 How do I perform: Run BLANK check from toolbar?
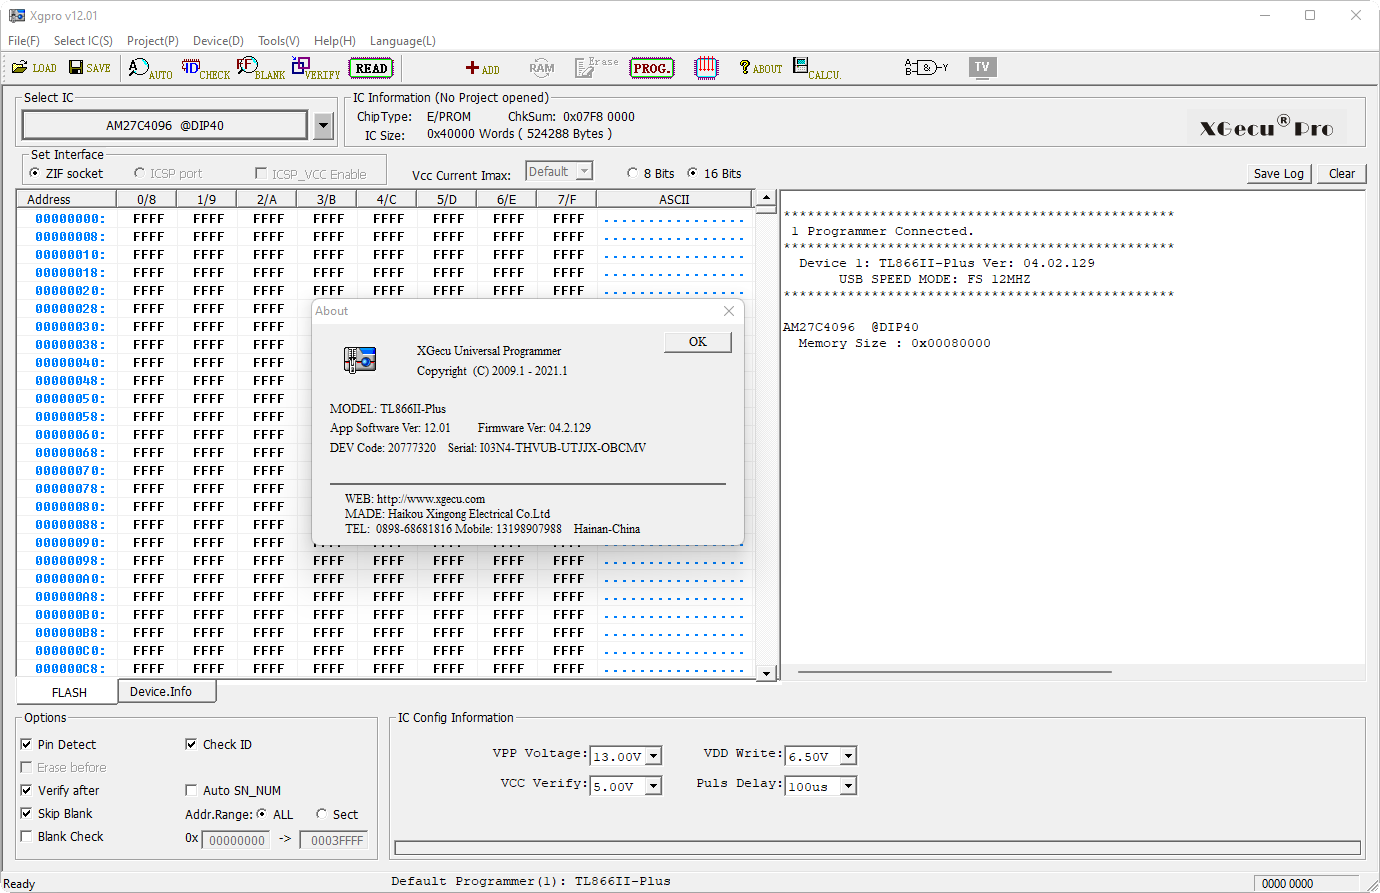(260, 68)
